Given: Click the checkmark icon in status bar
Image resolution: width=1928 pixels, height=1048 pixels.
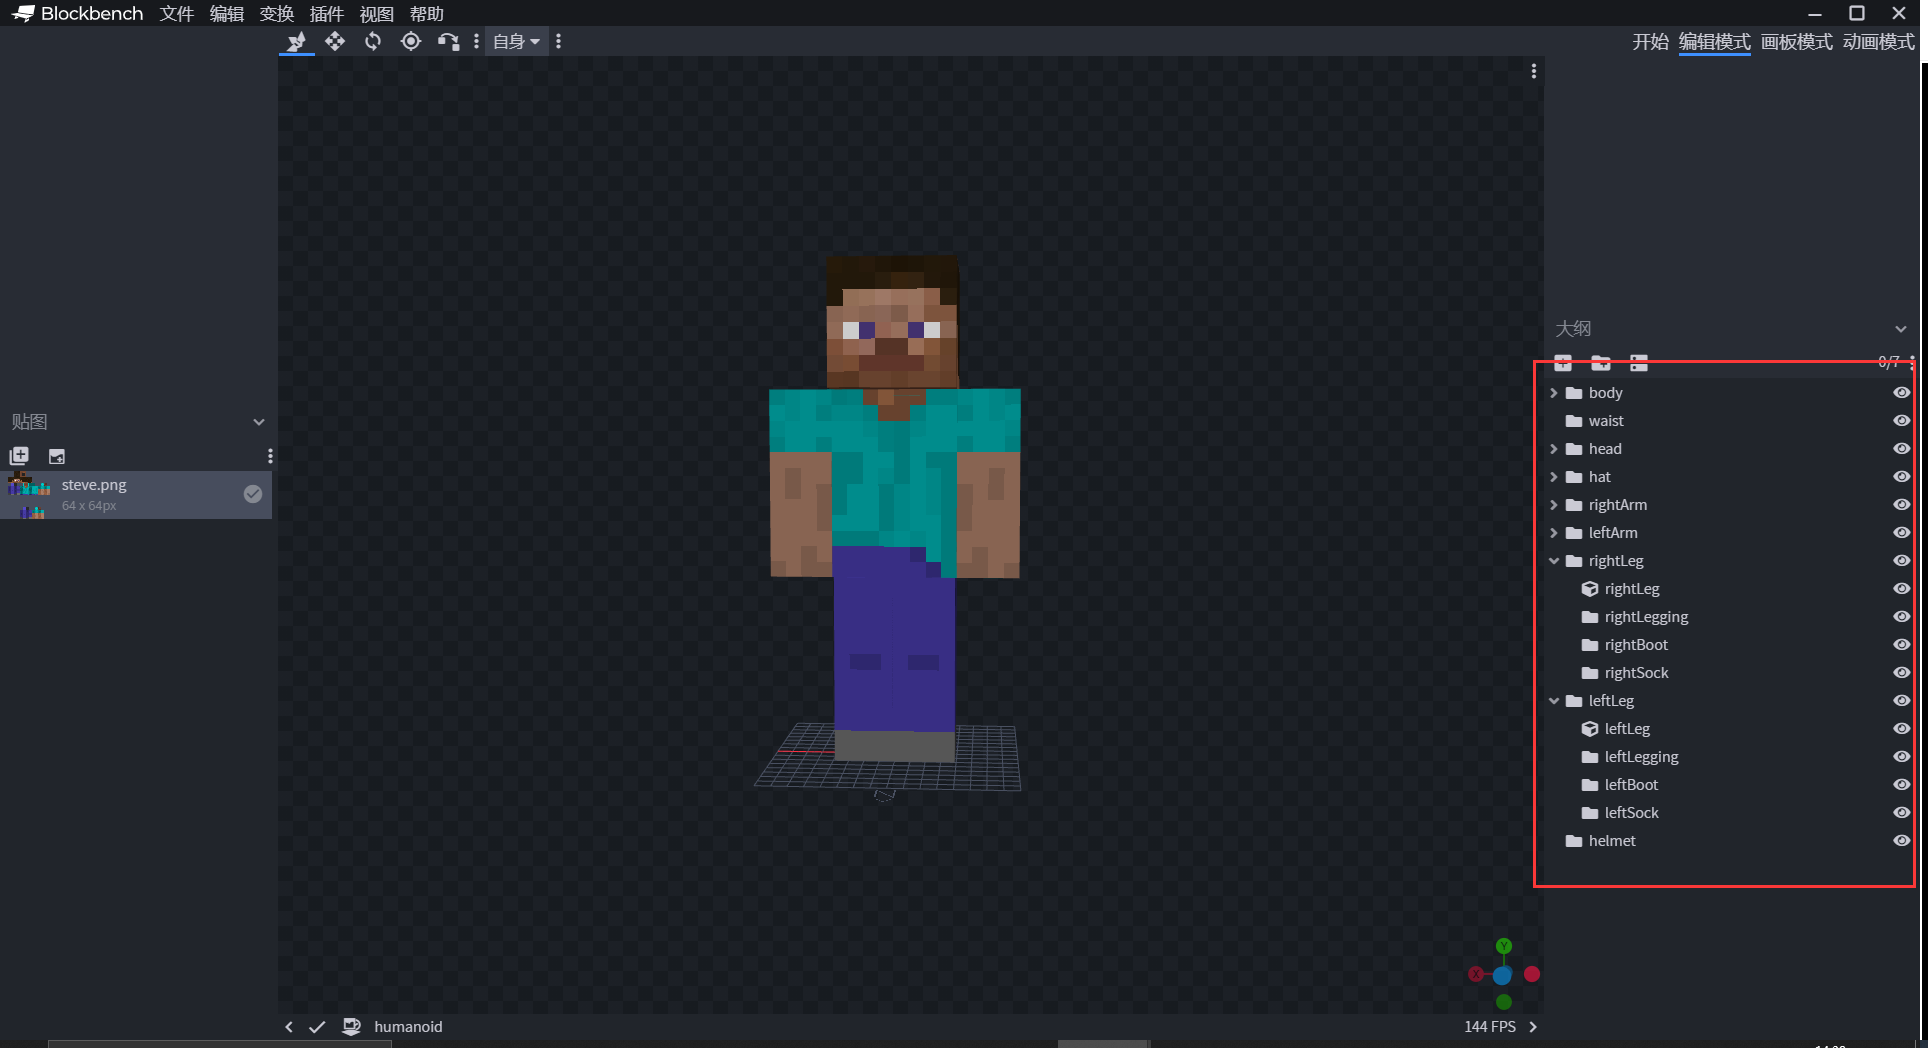Looking at the screenshot, I should 317,1027.
